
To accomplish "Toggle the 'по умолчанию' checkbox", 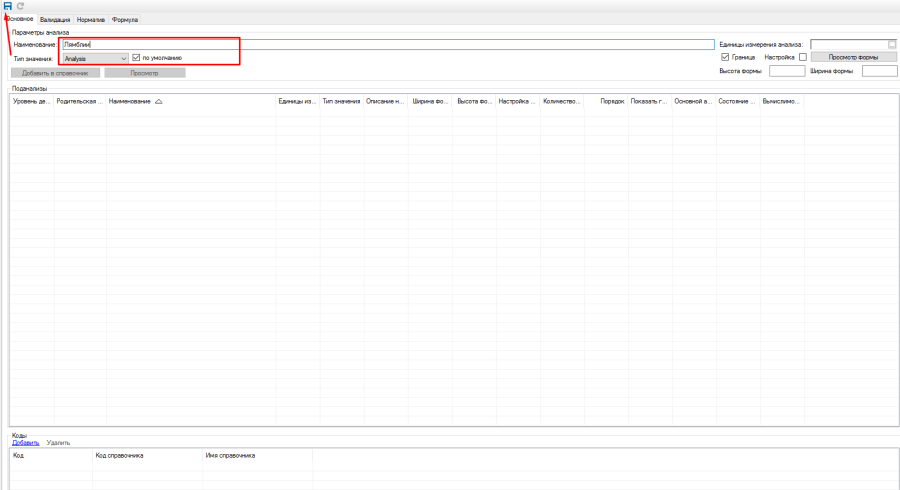I will point(136,57).
